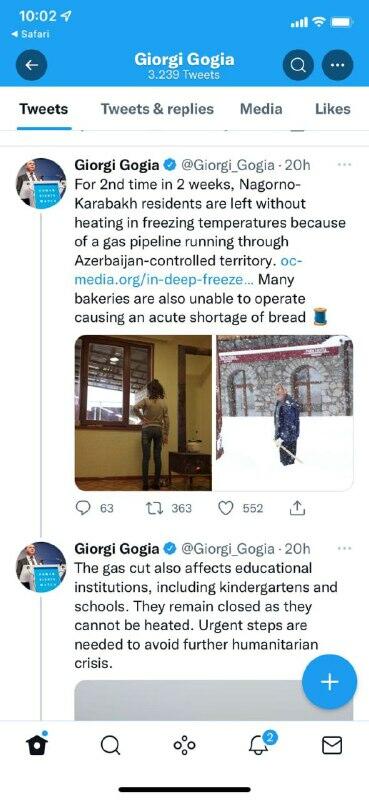The image size is (369, 800).
Task: Share the first tweet via share icon
Action: click(297, 508)
